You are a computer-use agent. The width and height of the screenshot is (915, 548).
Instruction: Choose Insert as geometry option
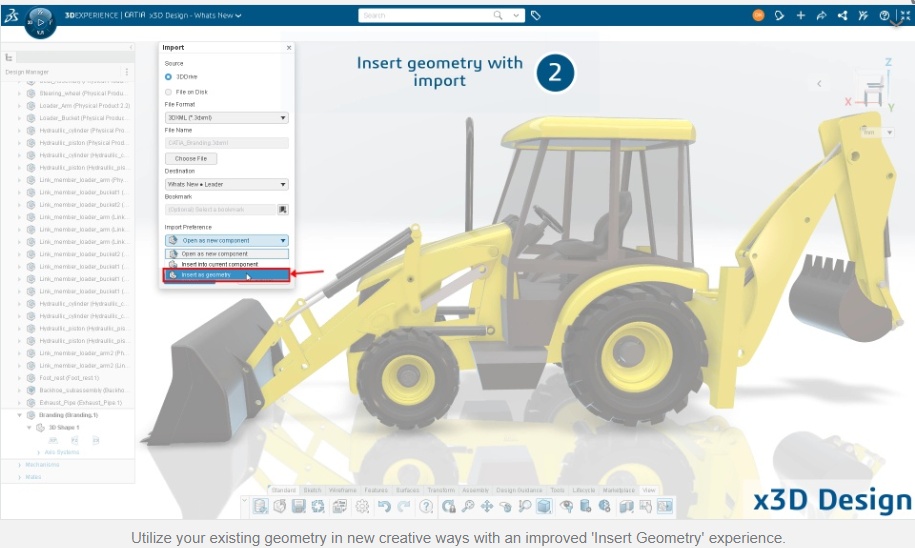tap(226, 275)
